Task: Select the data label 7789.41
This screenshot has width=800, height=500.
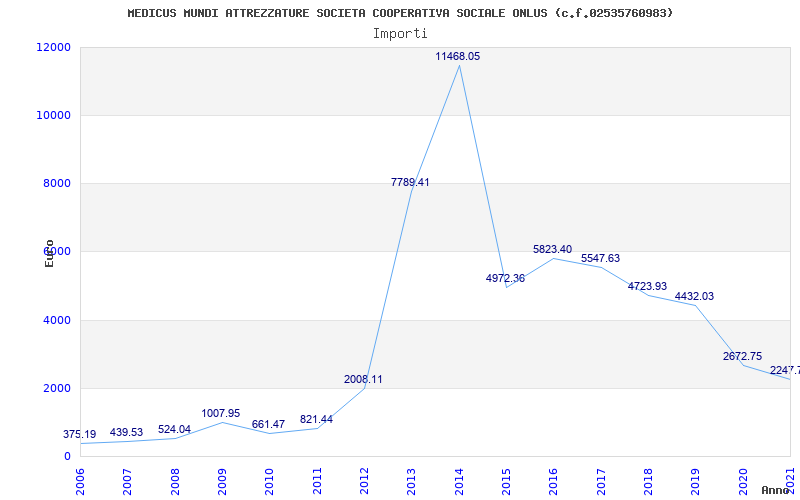Action: [x=410, y=182]
